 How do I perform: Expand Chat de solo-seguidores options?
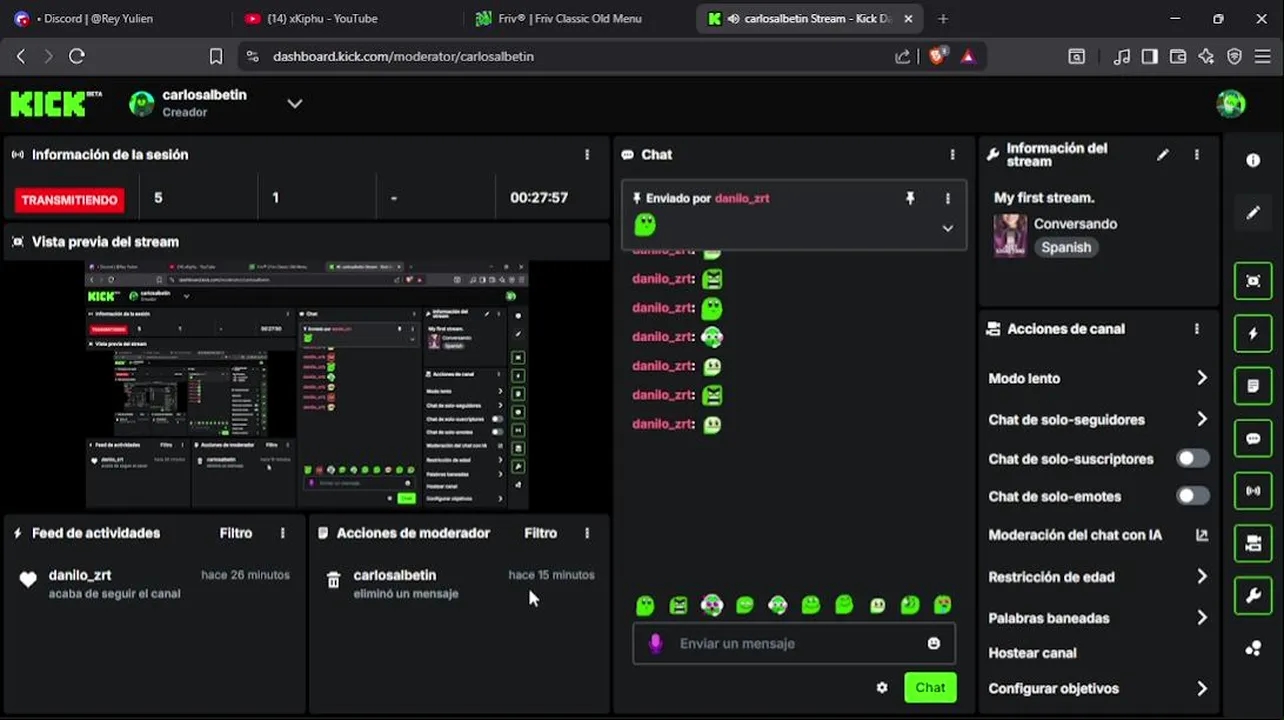(1202, 419)
